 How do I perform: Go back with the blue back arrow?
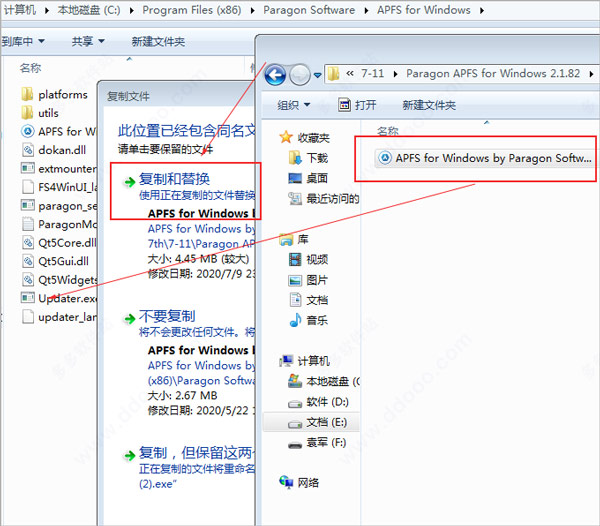click(275, 75)
